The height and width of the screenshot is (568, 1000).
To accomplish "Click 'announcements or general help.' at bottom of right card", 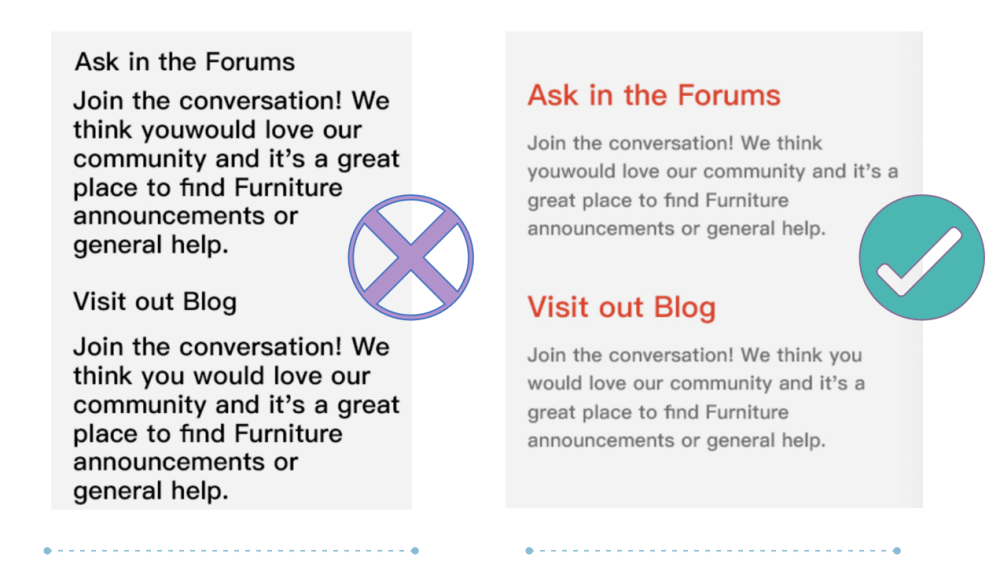I will point(676,441).
